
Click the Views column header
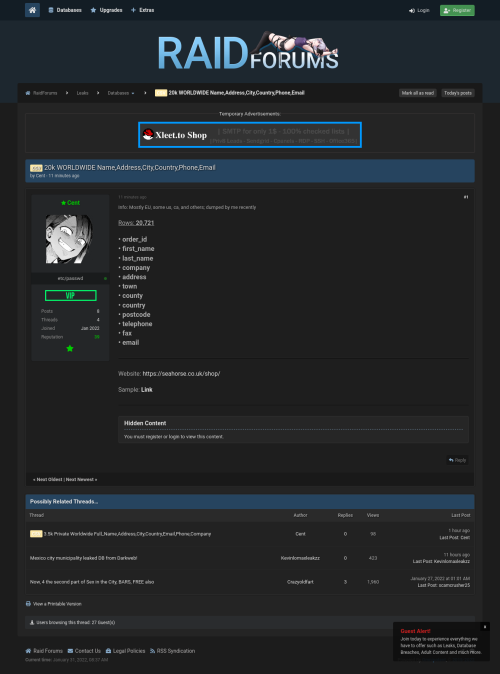(373, 515)
